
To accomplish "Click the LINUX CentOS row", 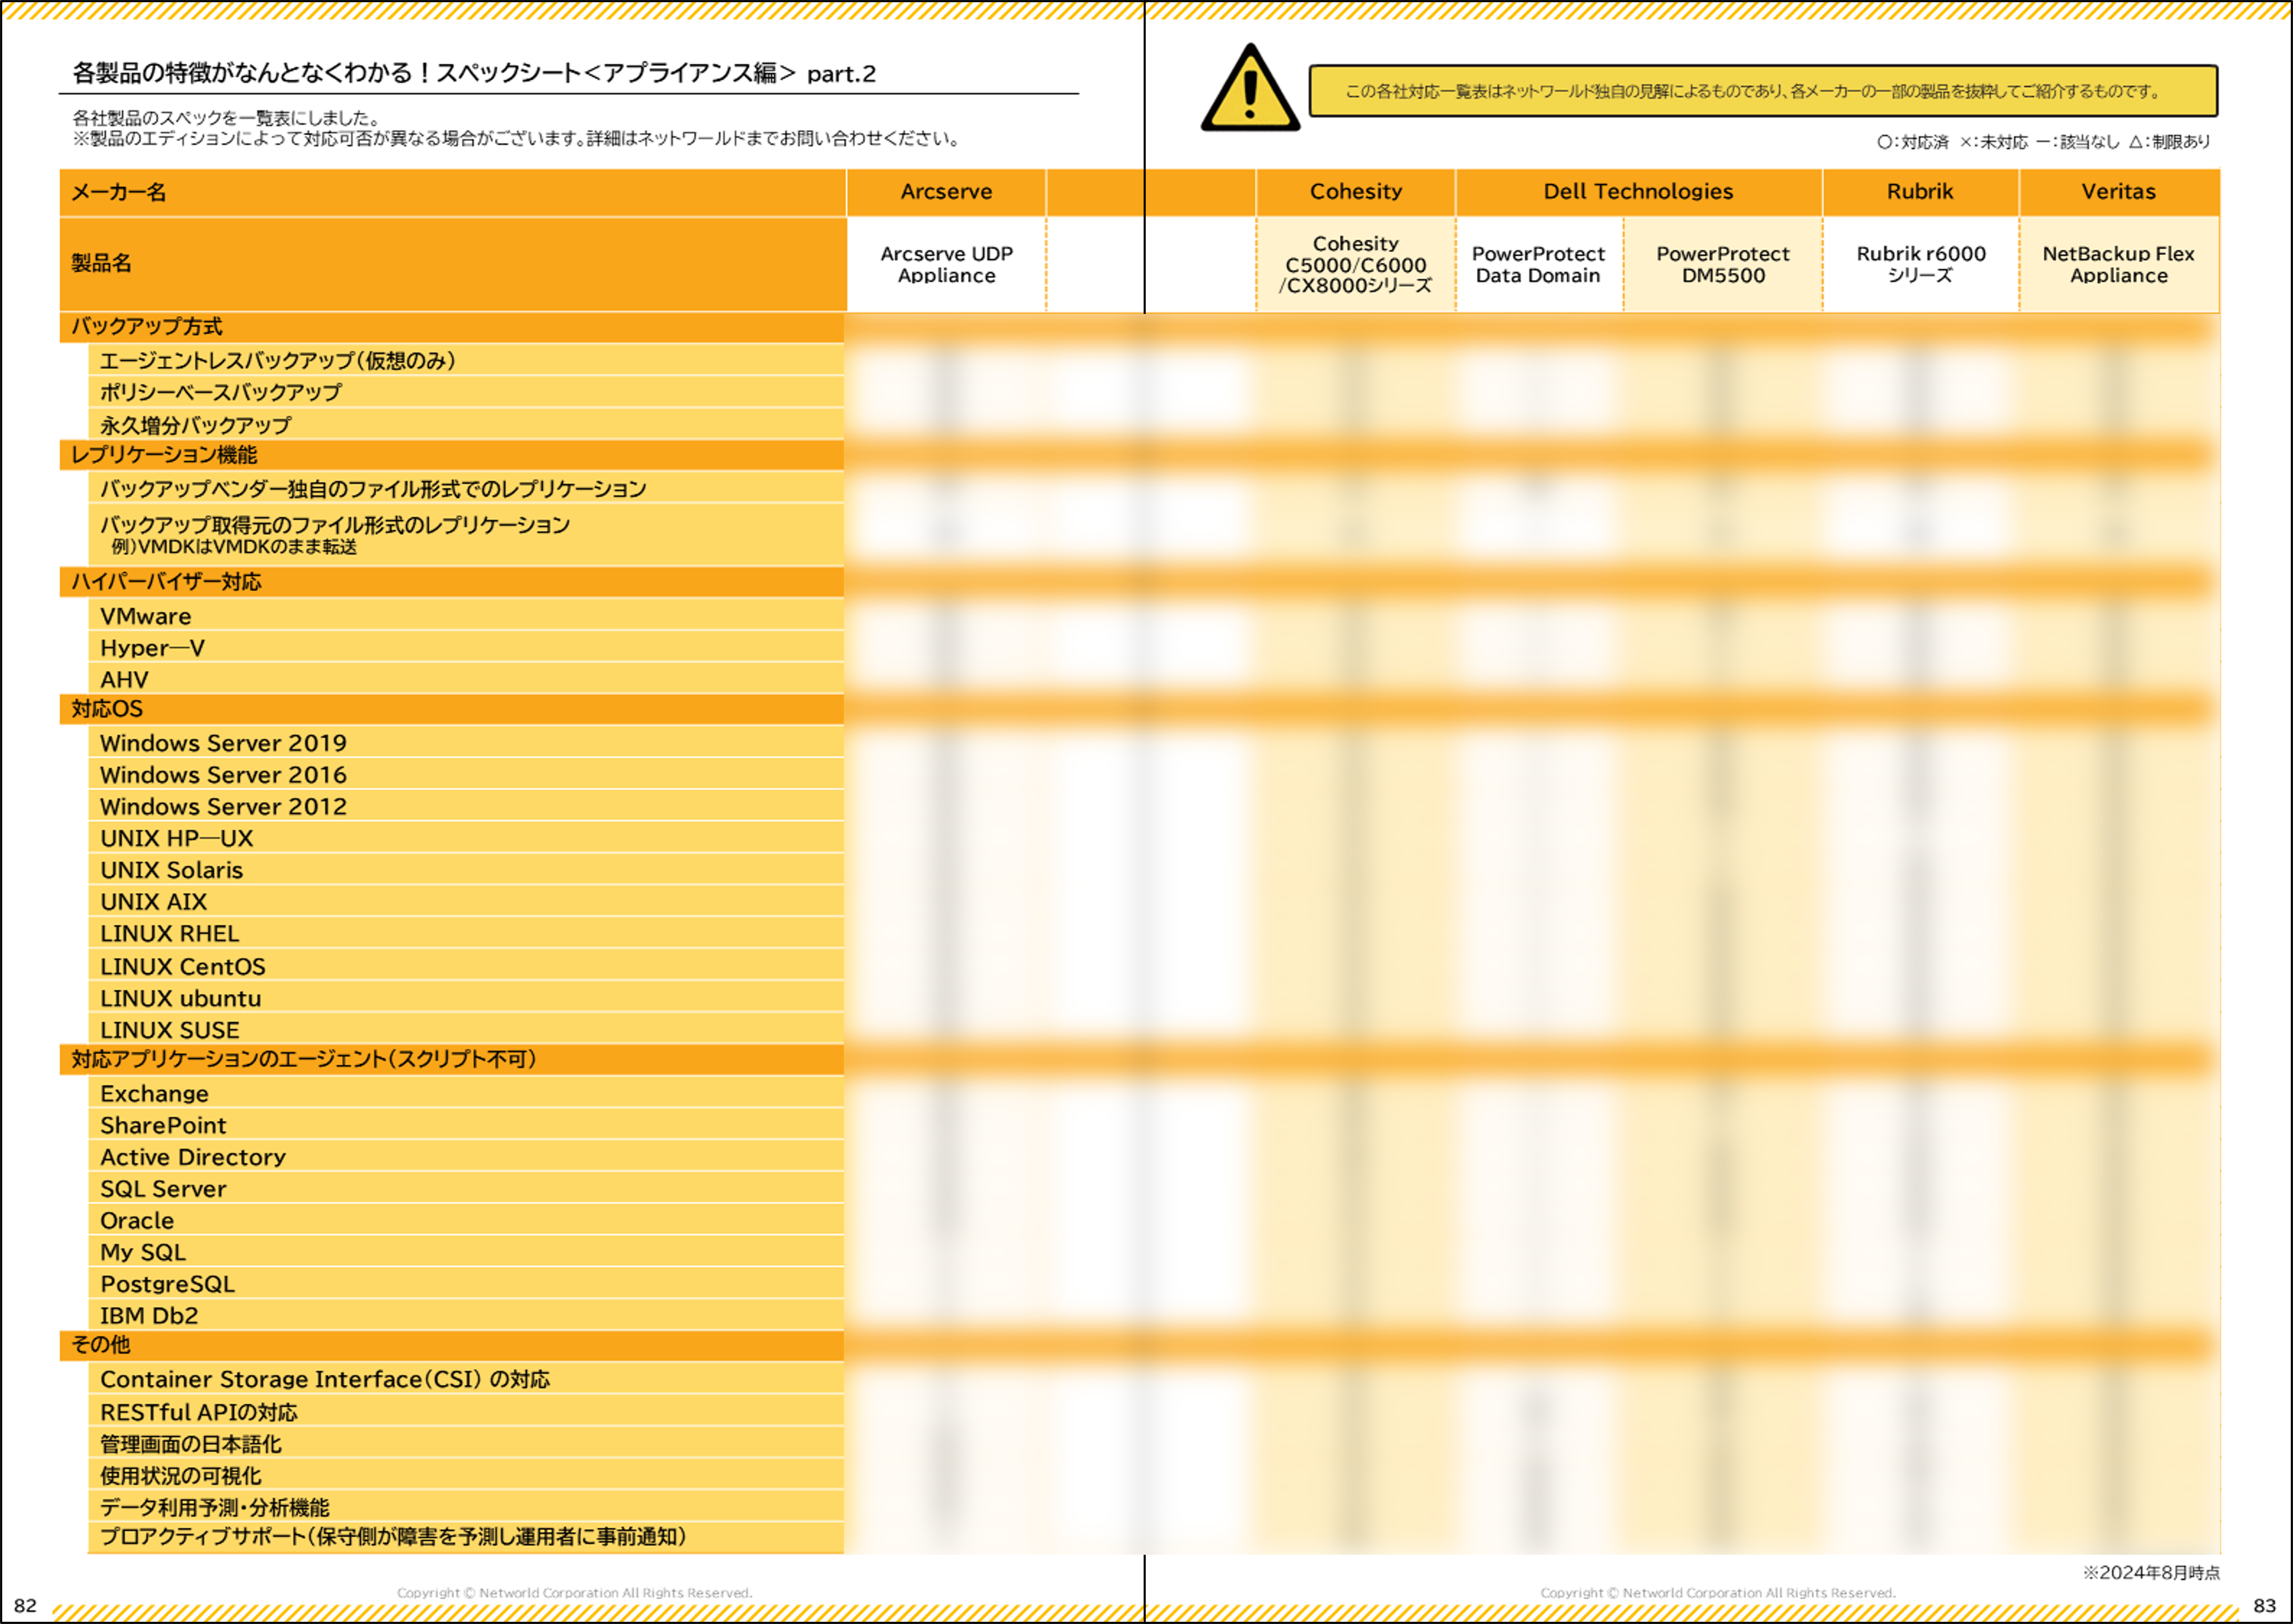I will point(466,966).
